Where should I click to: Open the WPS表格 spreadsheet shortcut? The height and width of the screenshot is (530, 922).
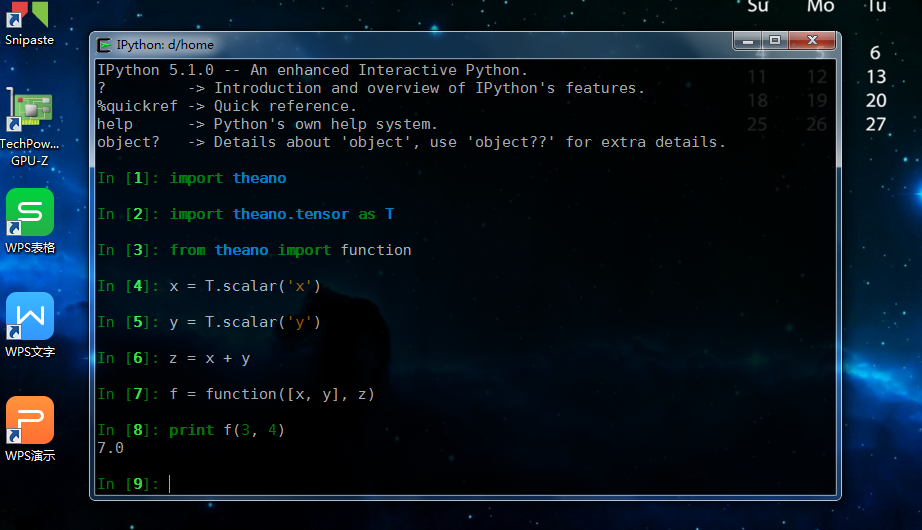point(29,221)
